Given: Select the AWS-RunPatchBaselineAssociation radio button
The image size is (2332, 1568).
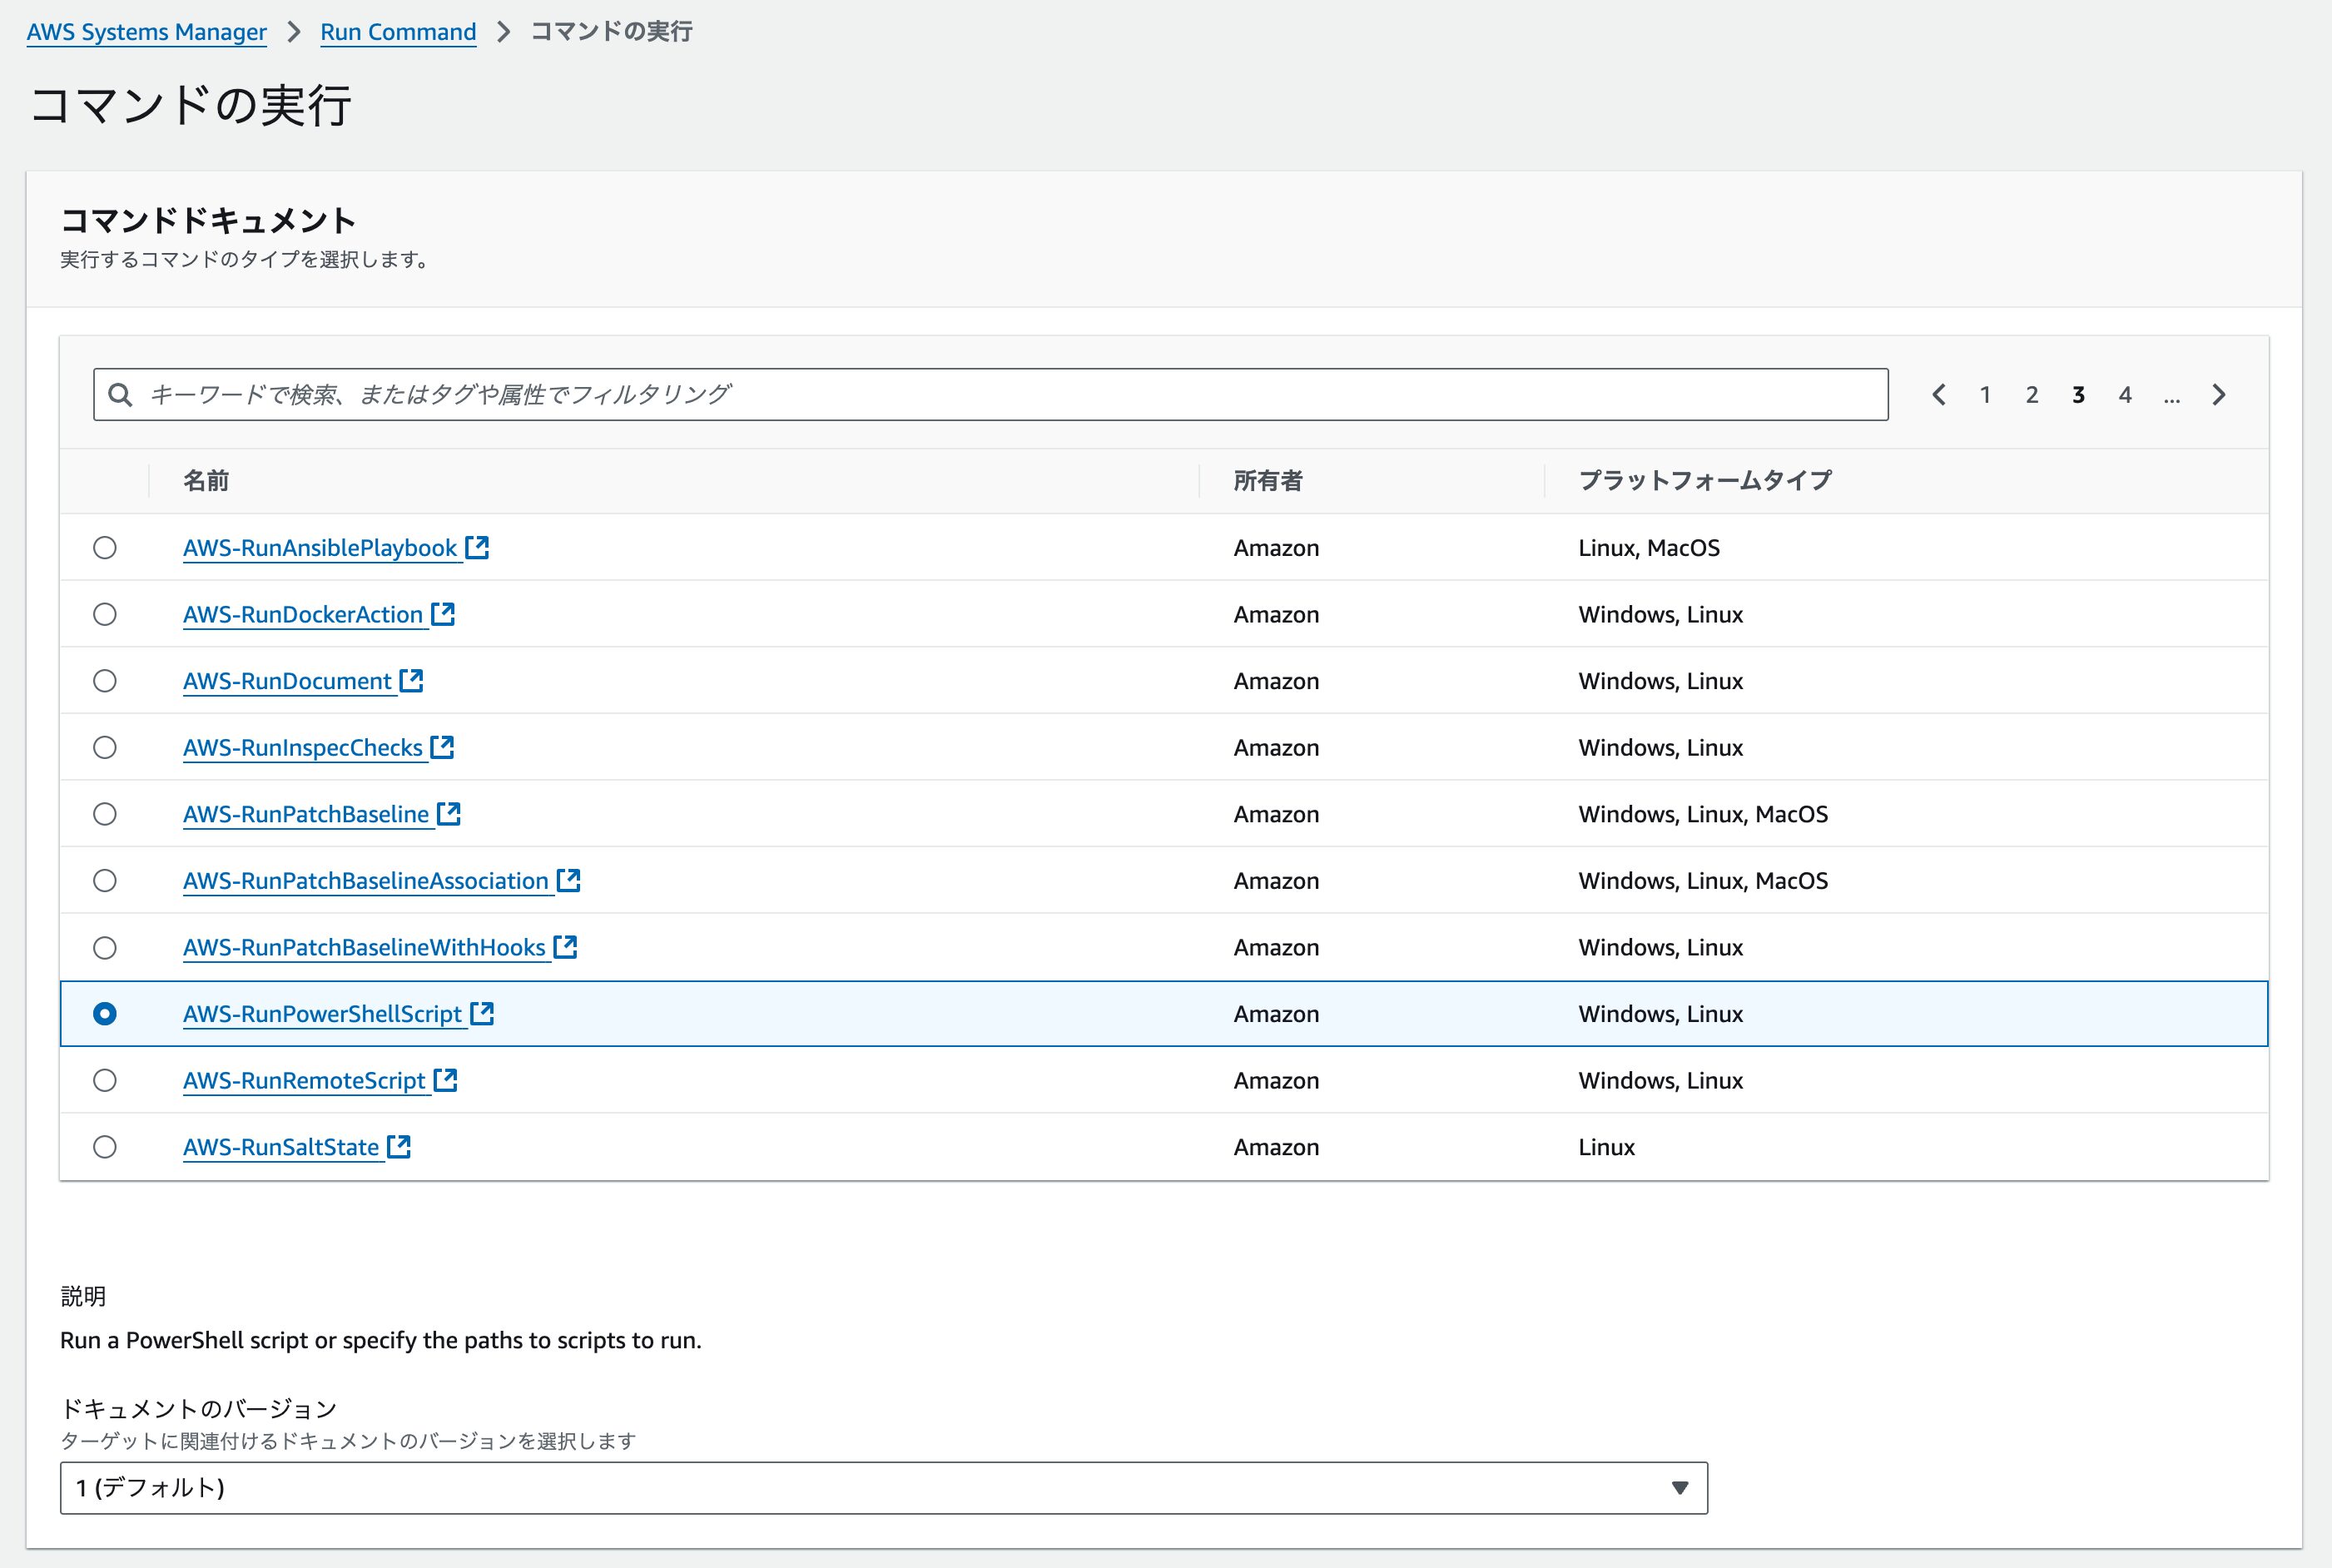Looking at the screenshot, I should (105, 880).
